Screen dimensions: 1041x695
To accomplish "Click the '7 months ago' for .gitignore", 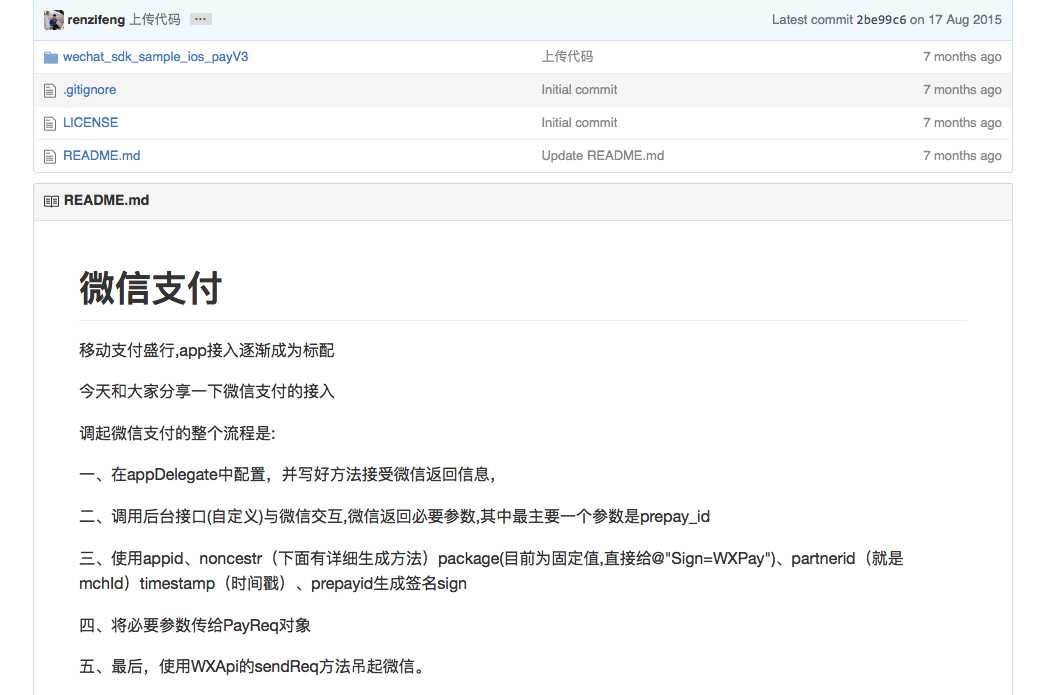I will click(962, 90).
